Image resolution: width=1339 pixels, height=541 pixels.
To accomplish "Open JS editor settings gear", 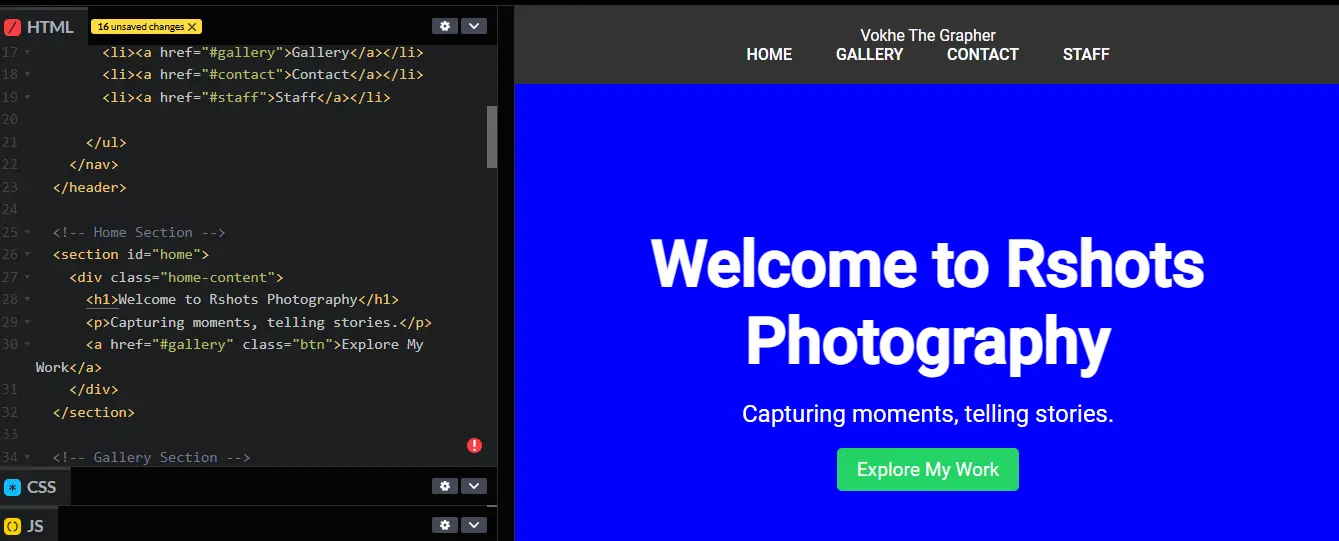I will (x=445, y=525).
